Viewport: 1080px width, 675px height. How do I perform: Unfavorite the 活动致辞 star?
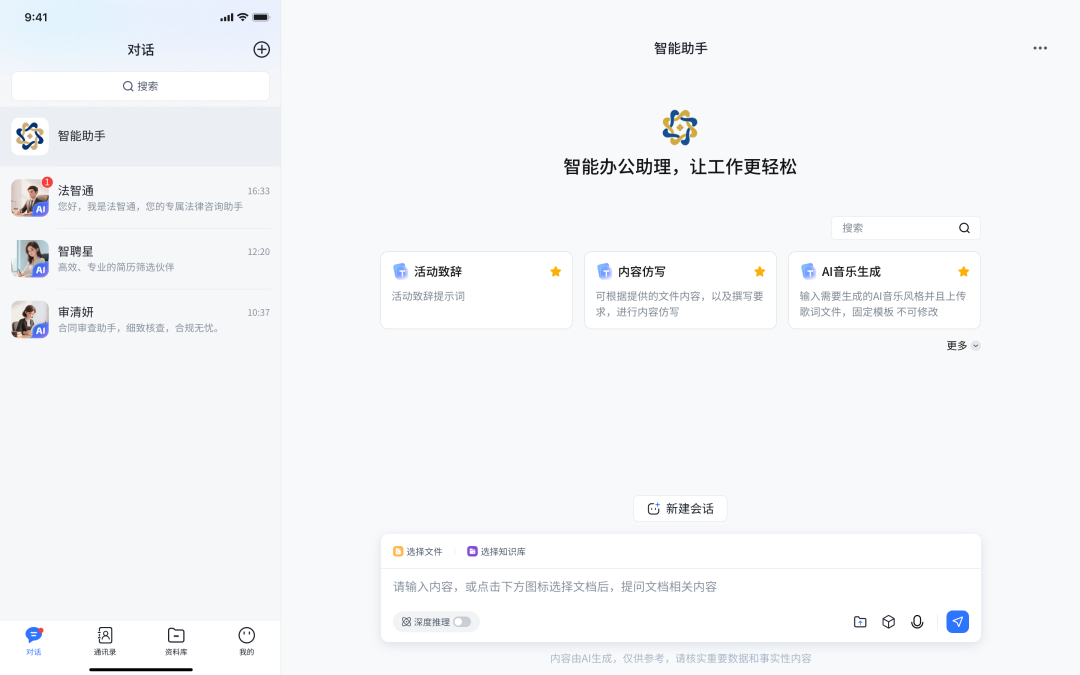(x=555, y=271)
